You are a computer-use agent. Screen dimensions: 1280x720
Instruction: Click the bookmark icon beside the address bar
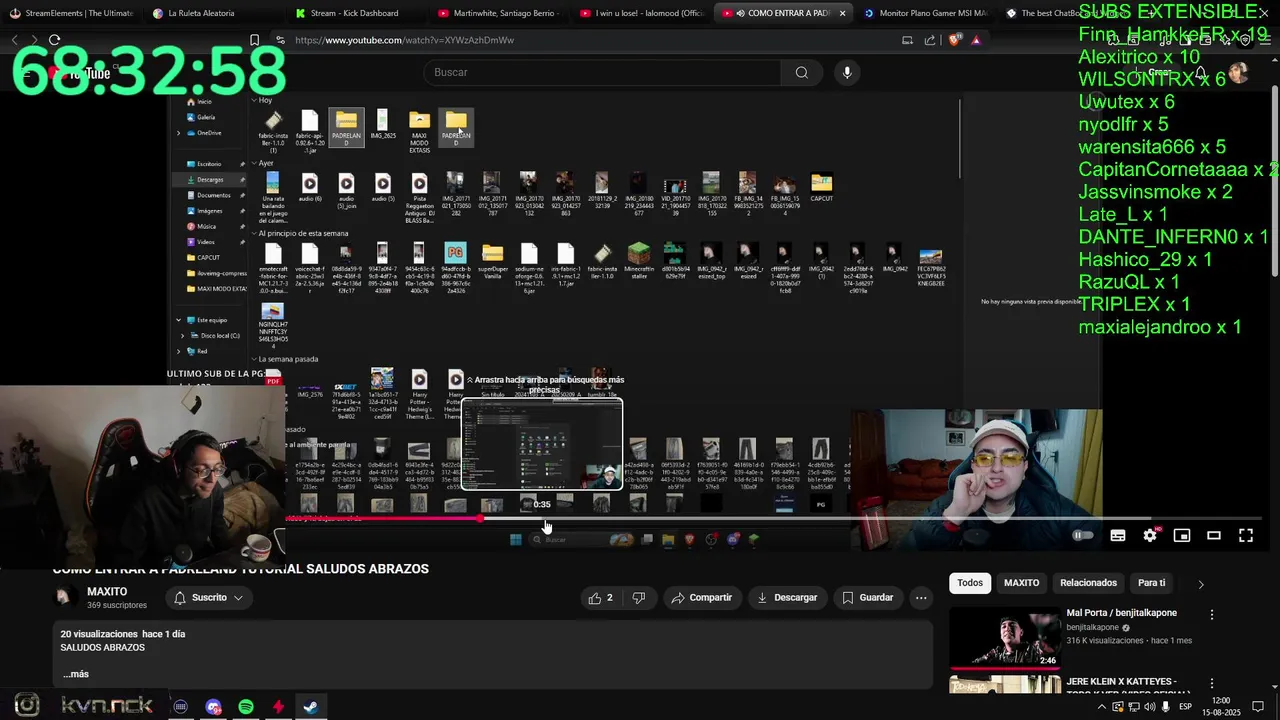(x=254, y=40)
